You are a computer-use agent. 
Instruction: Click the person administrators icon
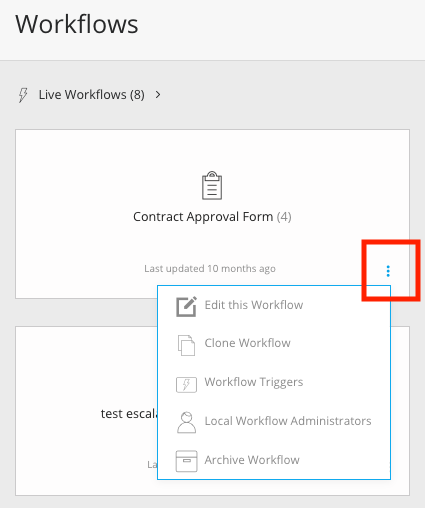186,422
